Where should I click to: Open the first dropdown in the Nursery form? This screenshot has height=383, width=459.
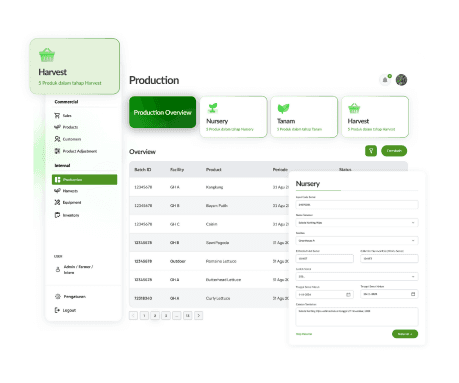(357, 223)
